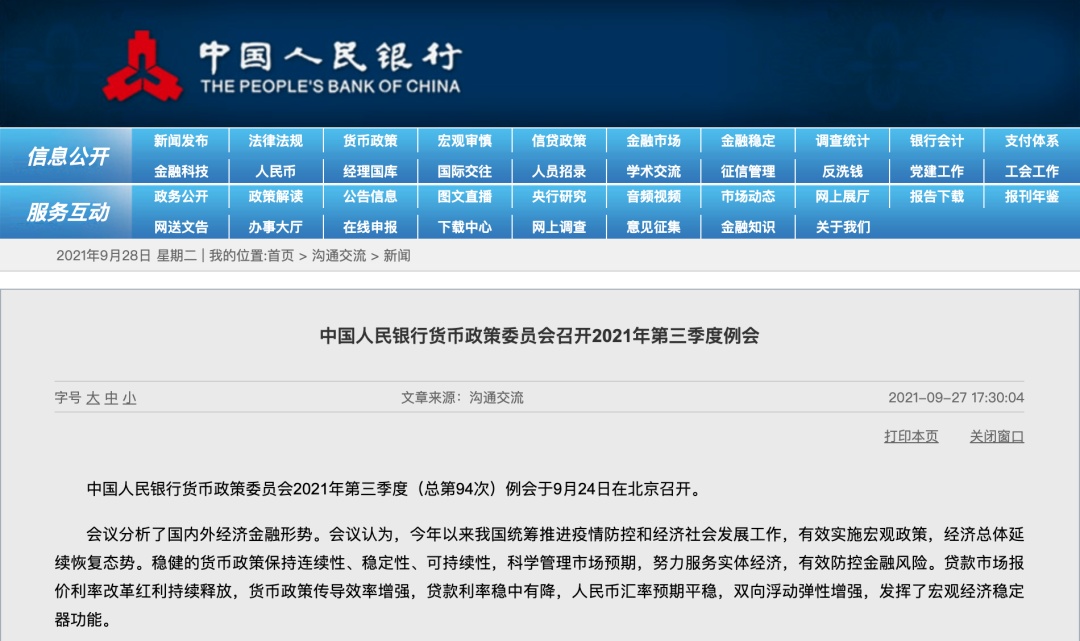Open 关于我们 page
1080x641 pixels.
coord(842,227)
